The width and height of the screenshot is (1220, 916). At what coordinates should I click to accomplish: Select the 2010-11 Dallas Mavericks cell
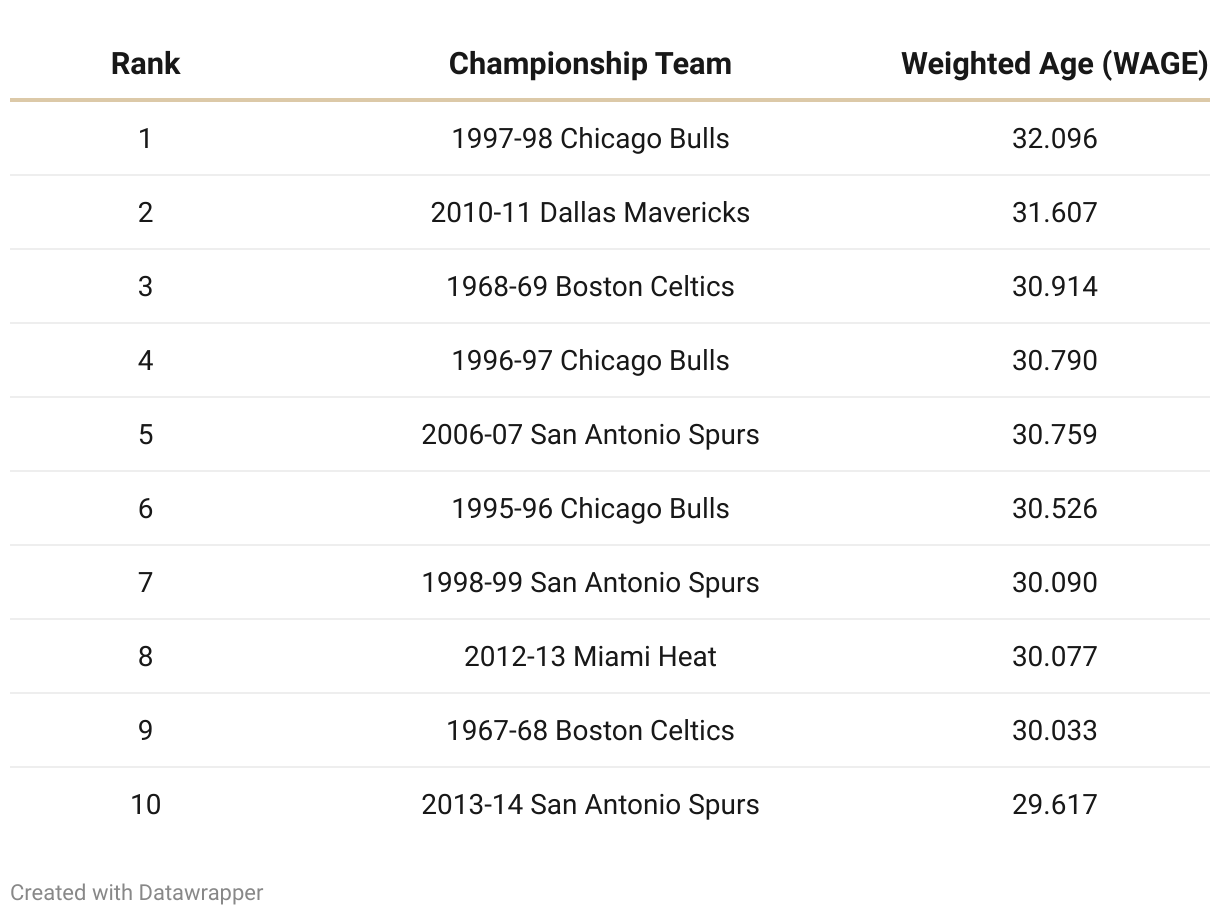(x=590, y=212)
